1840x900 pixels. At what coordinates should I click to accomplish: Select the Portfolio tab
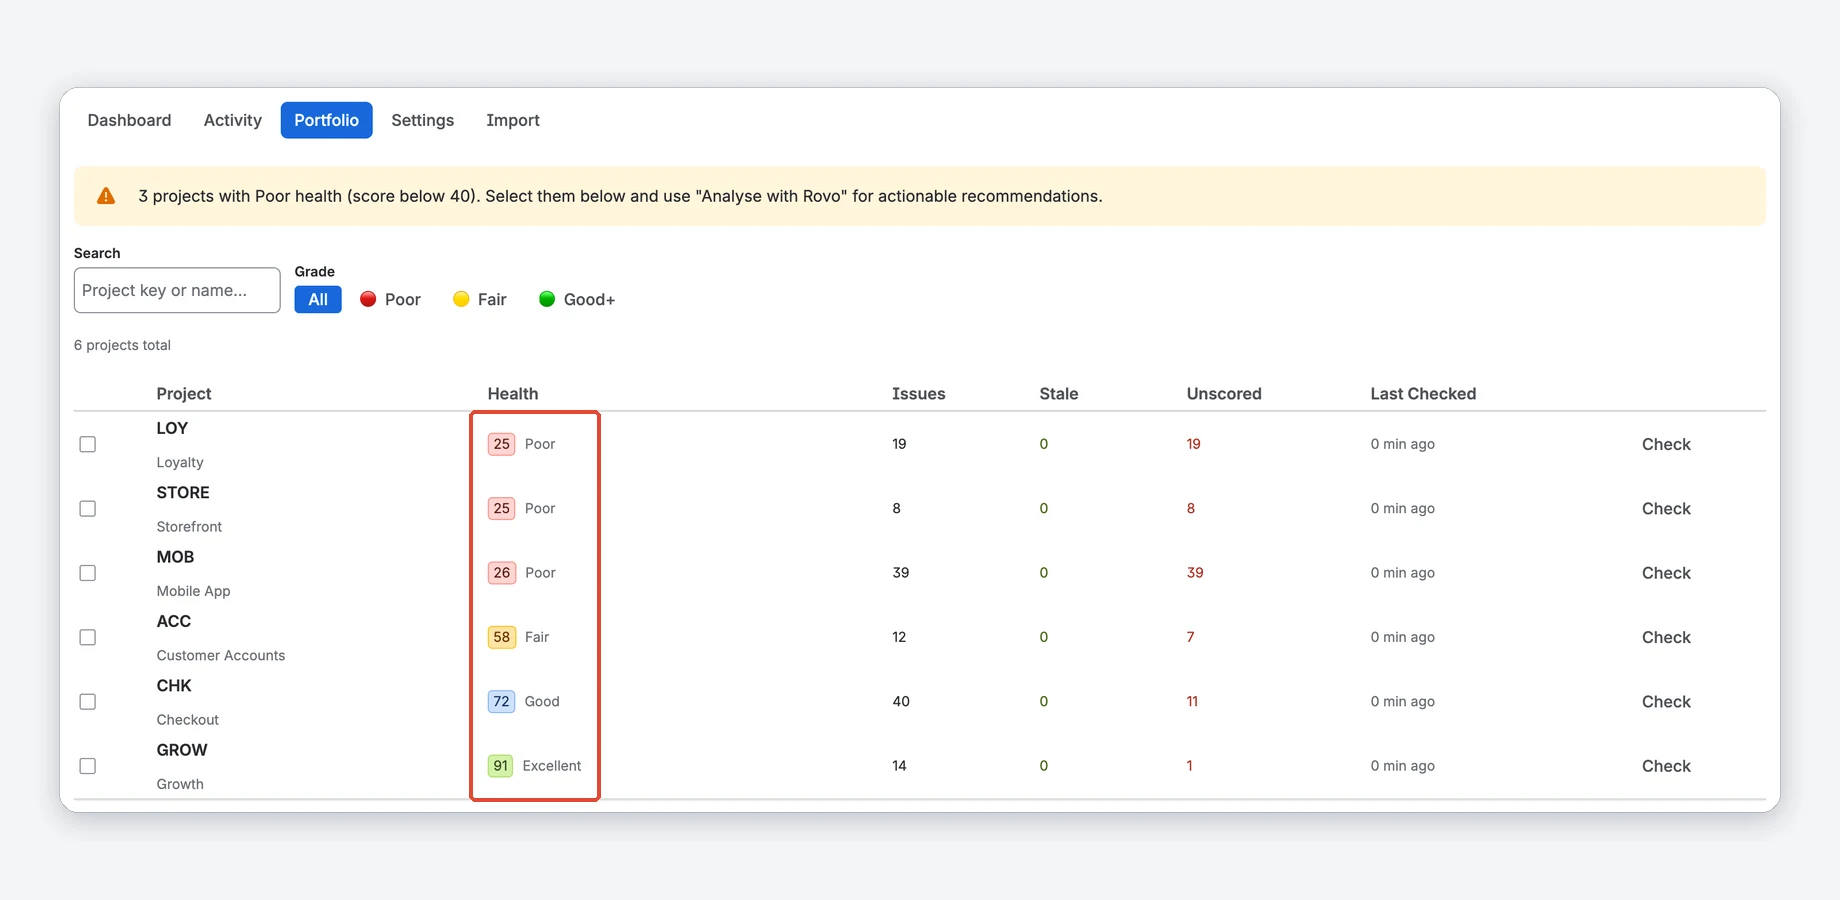pyautogui.click(x=326, y=120)
